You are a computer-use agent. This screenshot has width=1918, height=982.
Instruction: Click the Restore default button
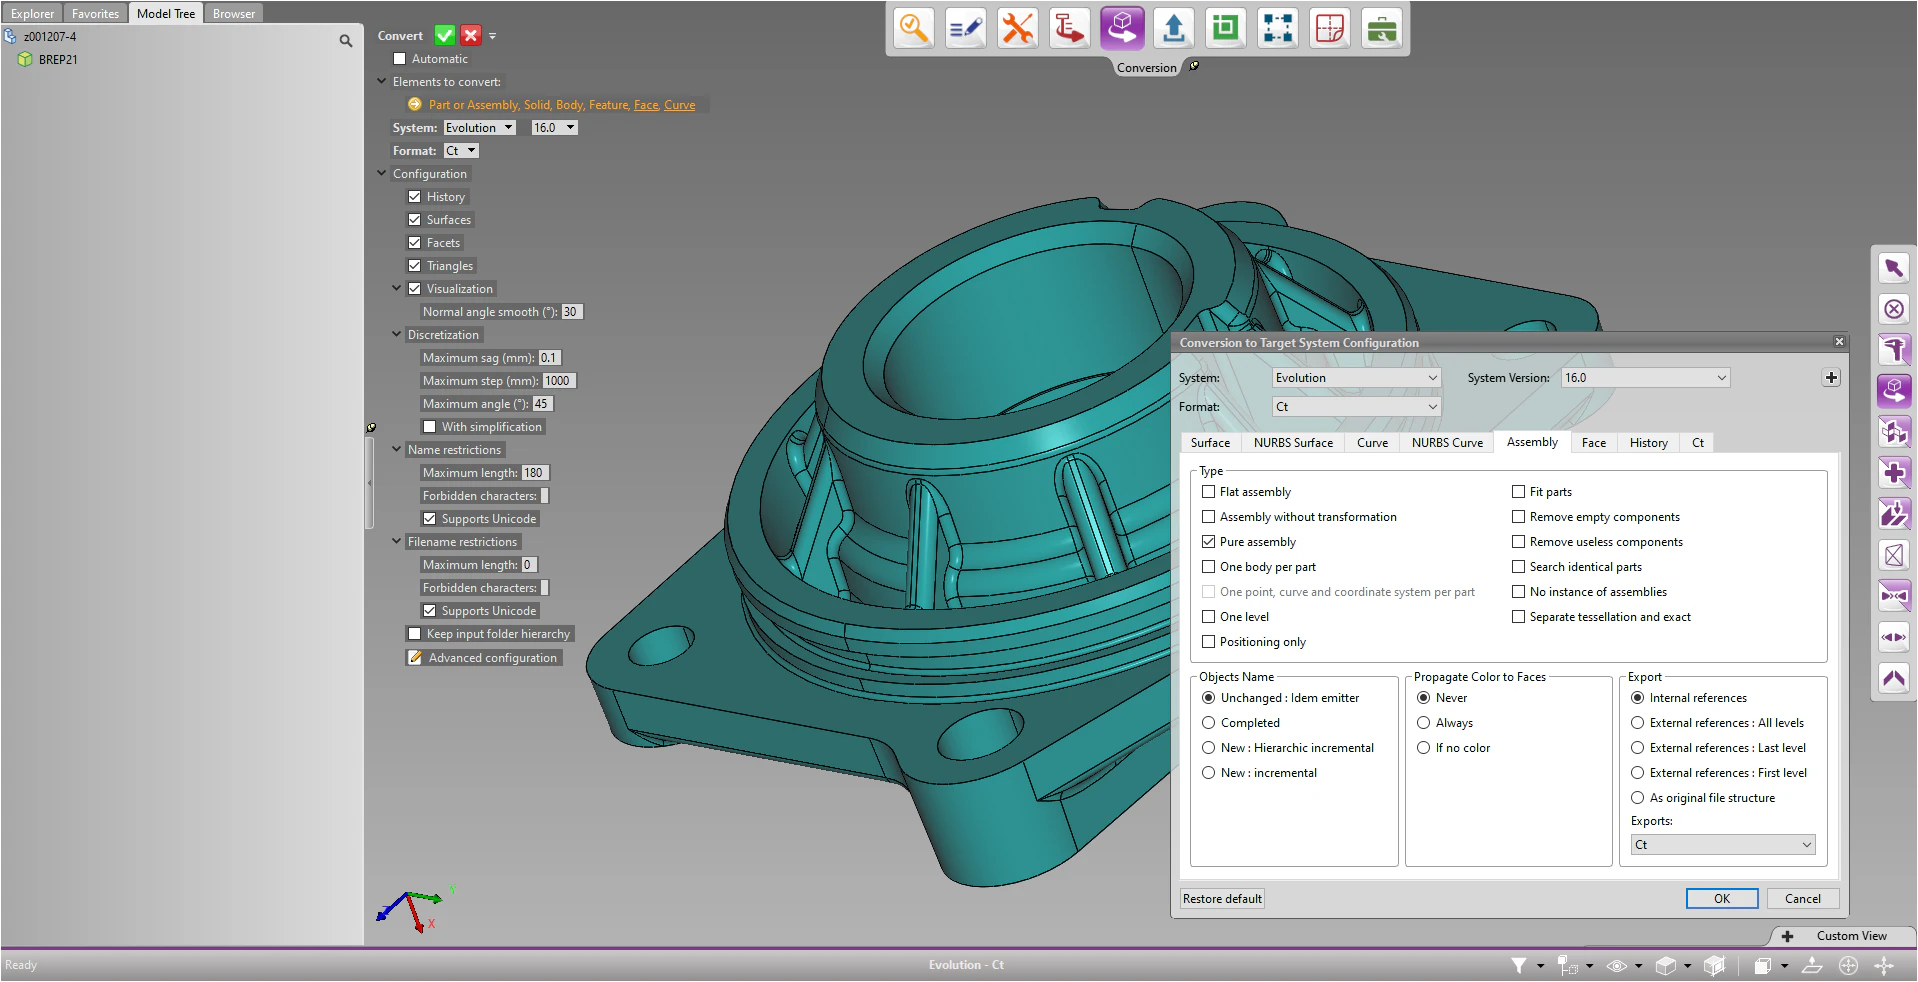1221,898
